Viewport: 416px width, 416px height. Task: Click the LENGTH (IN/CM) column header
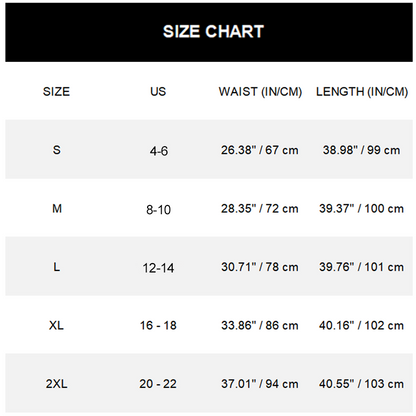(362, 92)
